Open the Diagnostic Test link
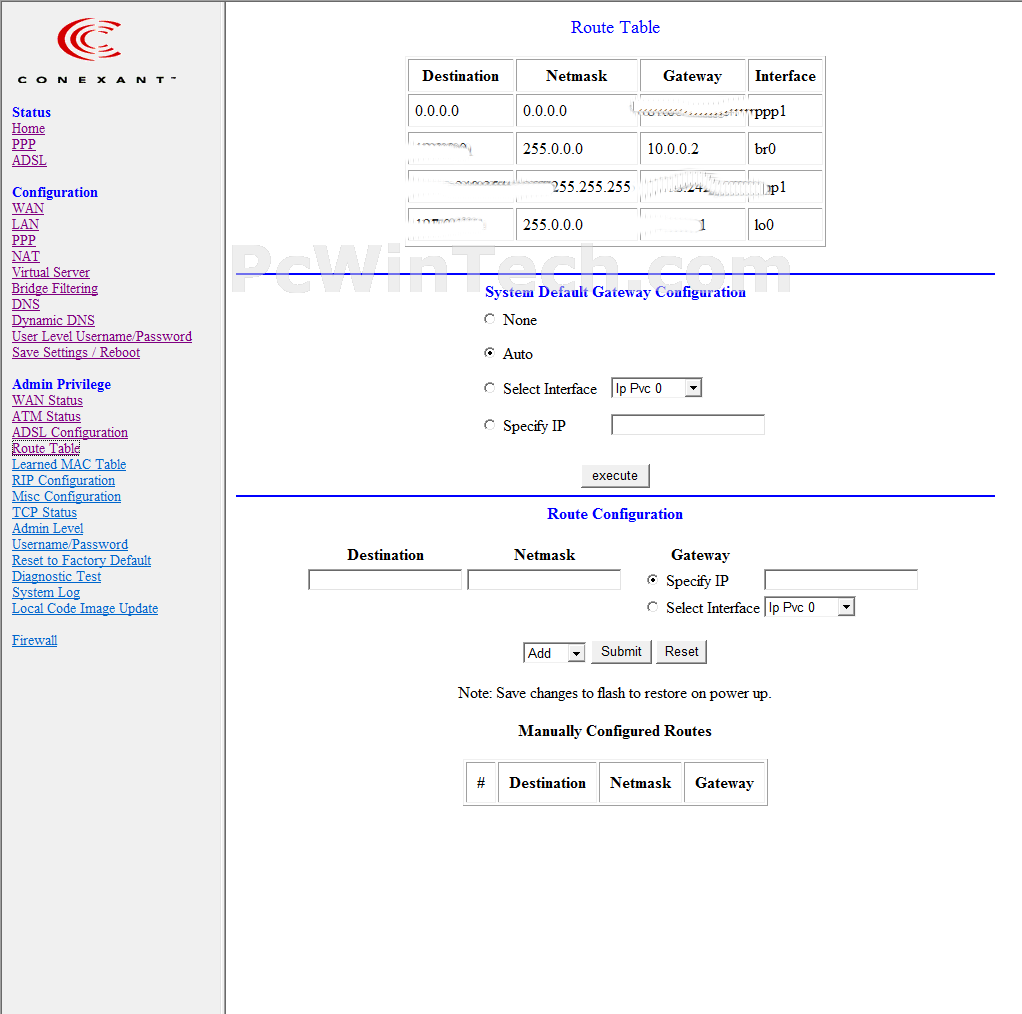 click(56, 576)
